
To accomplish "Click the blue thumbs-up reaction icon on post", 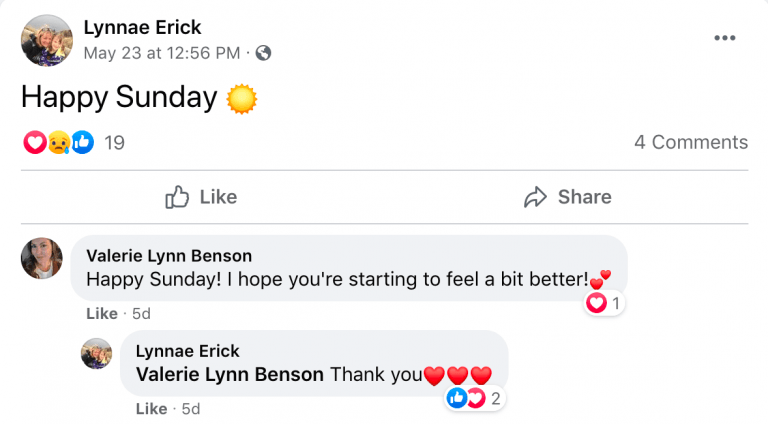I will 82,143.
